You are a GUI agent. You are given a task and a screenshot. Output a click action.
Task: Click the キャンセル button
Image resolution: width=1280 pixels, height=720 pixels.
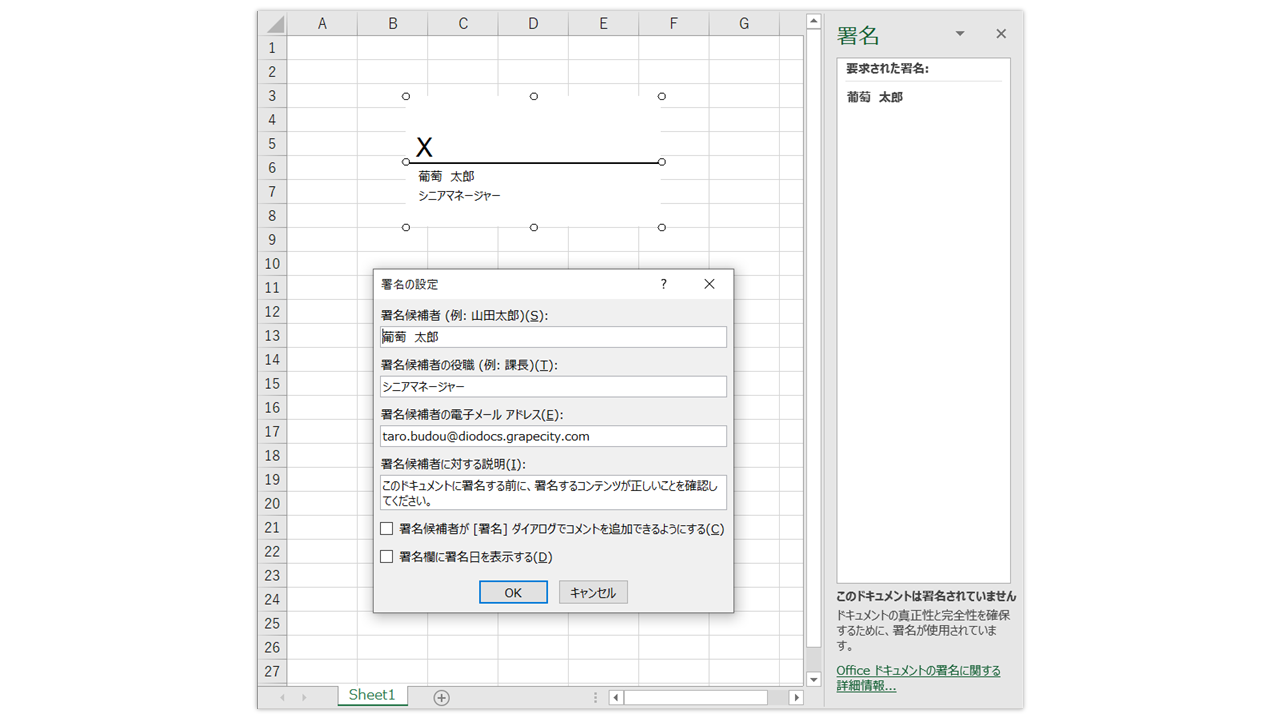(593, 593)
